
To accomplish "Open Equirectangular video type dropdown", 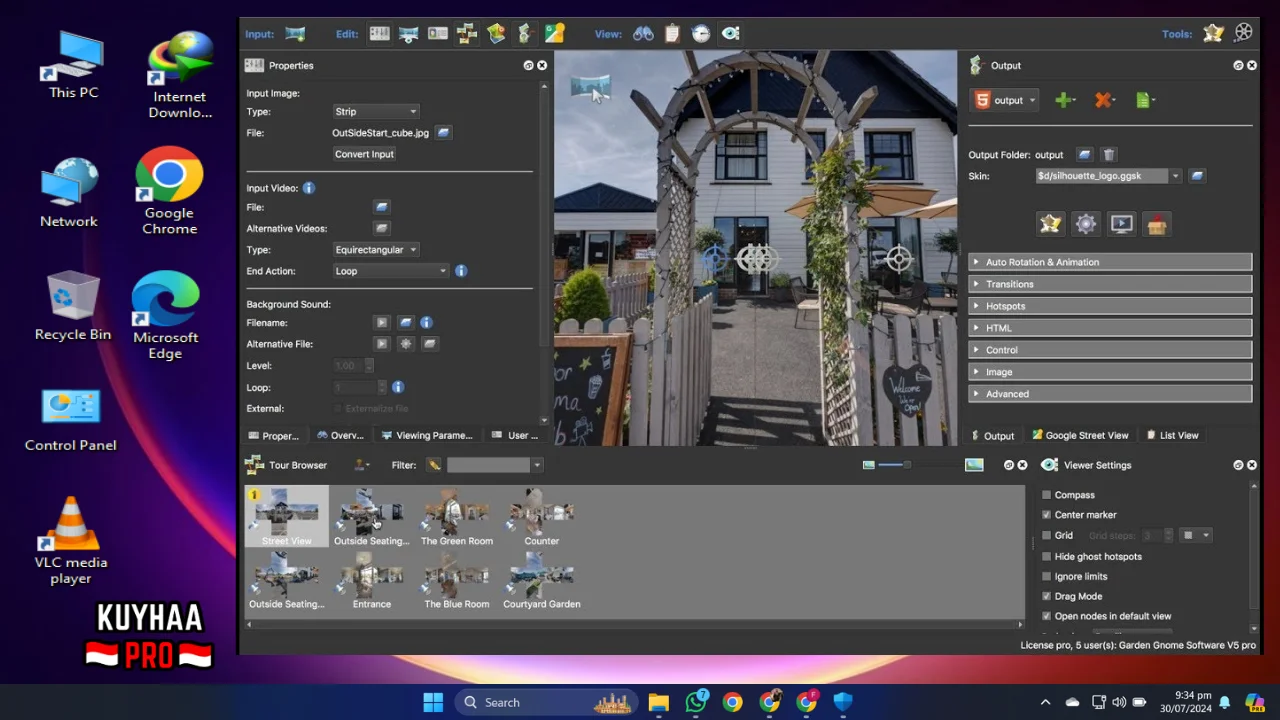I will click(376, 250).
